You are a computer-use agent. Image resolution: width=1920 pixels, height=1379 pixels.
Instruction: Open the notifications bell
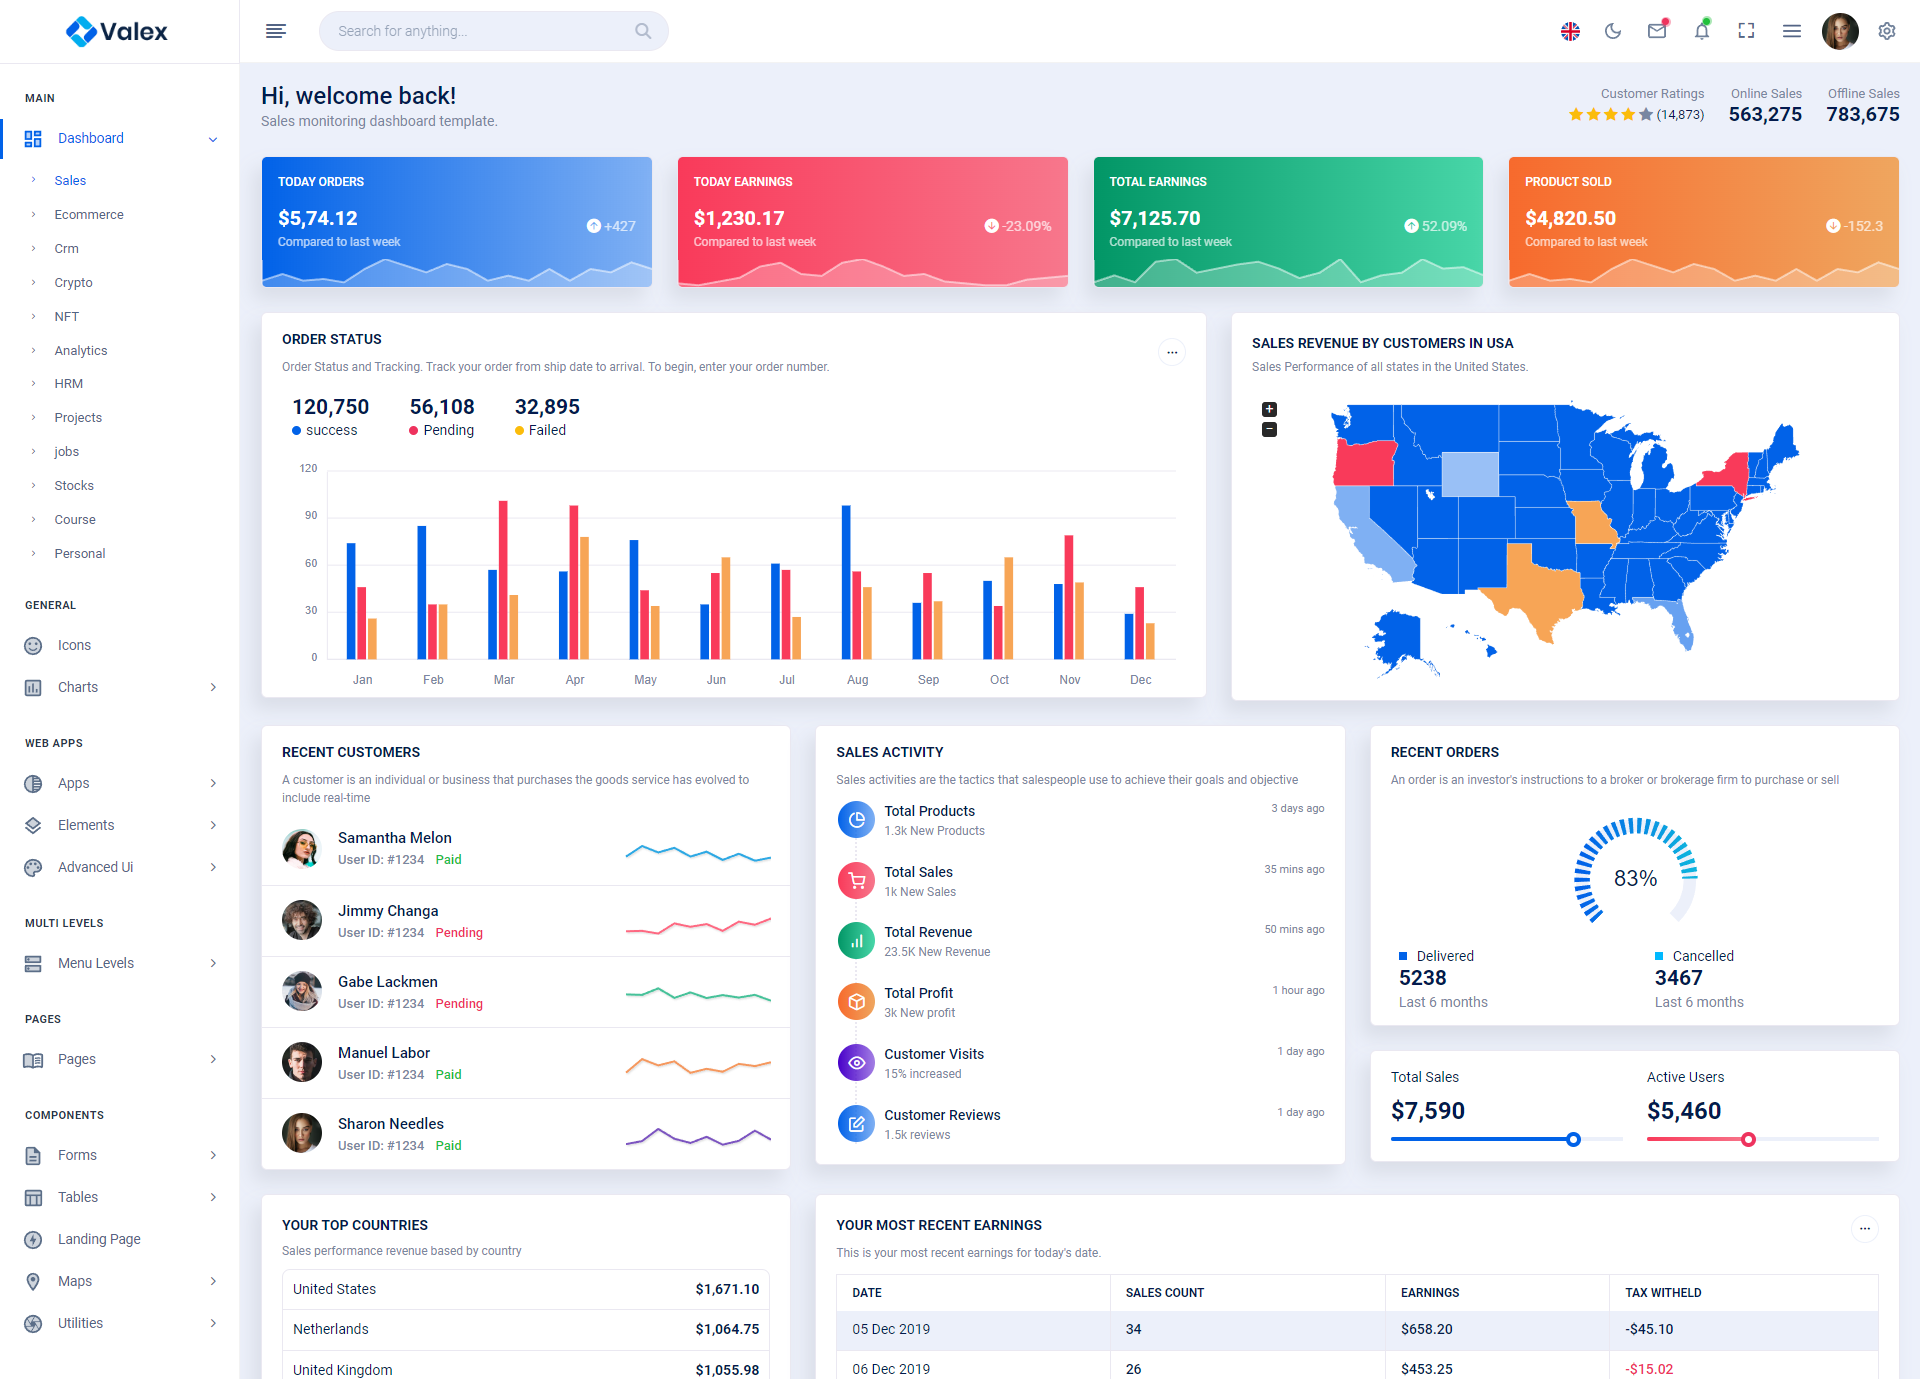click(1702, 31)
